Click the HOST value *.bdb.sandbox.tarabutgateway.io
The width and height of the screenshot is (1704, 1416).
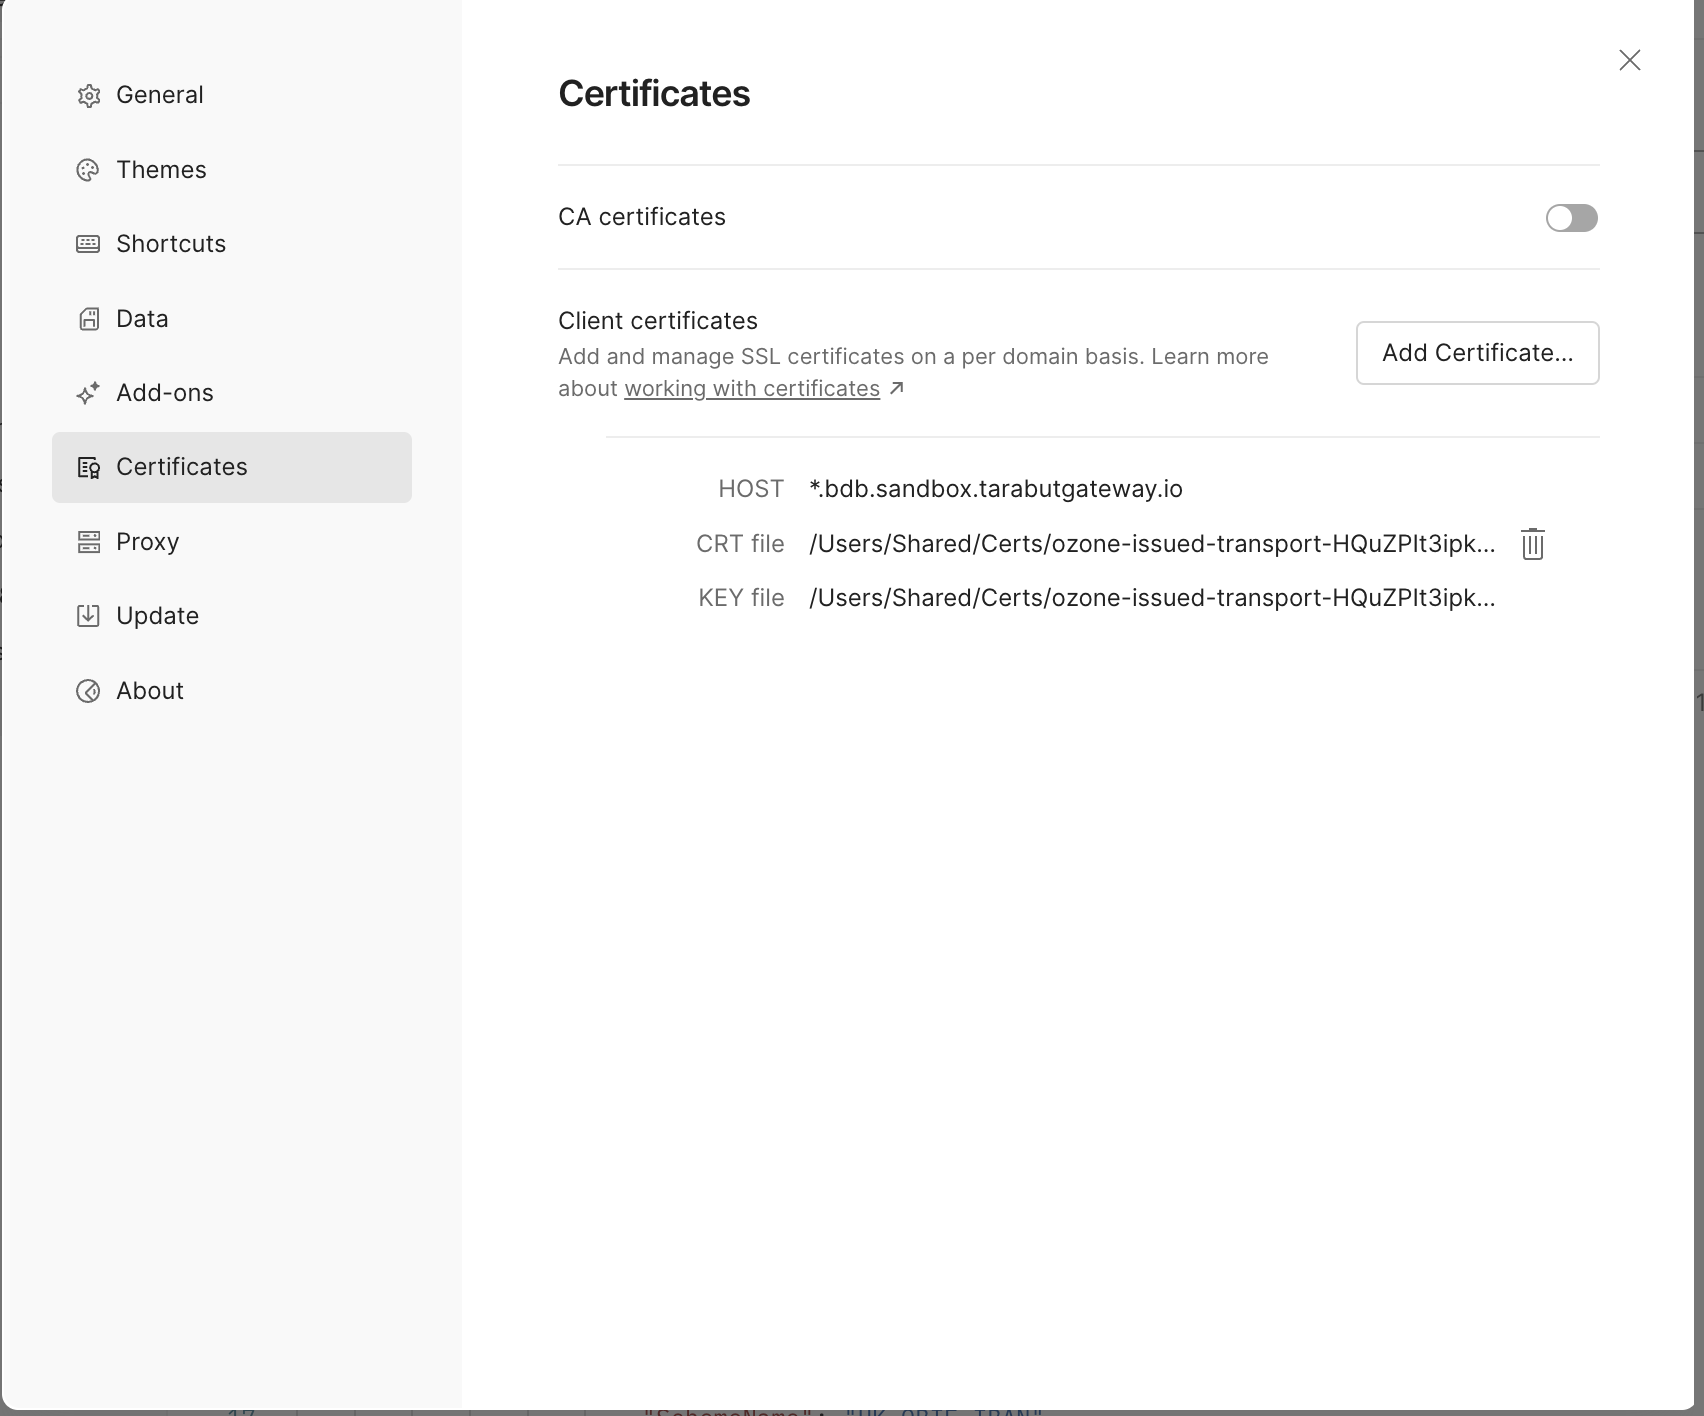[996, 489]
